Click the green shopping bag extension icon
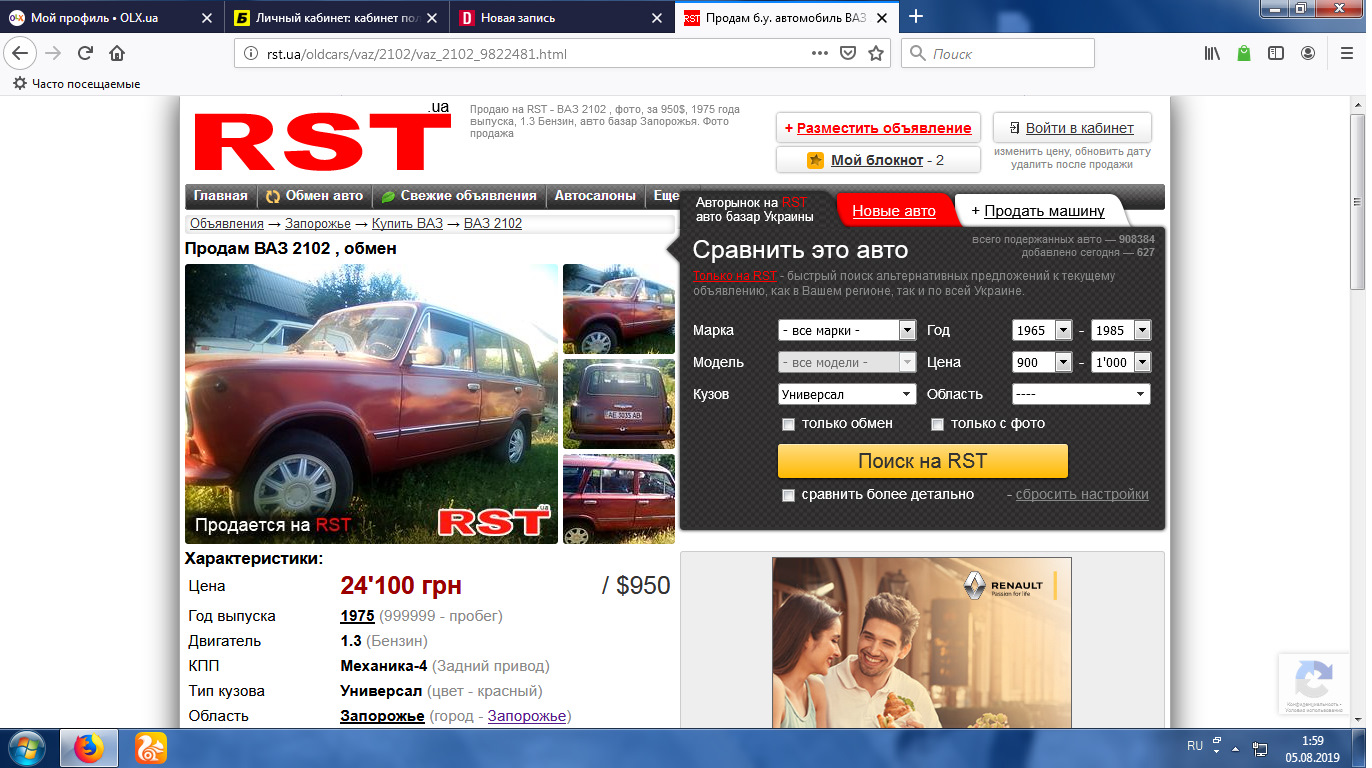Viewport: 1372px width, 768px height. [x=1244, y=54]
